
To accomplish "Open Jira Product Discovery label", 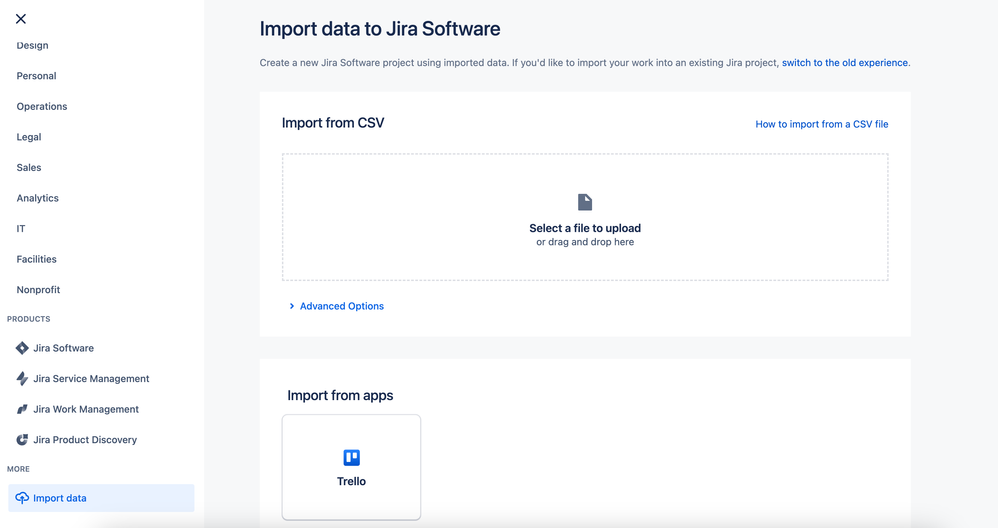I will pyautogui.click(x=85, y=440).
